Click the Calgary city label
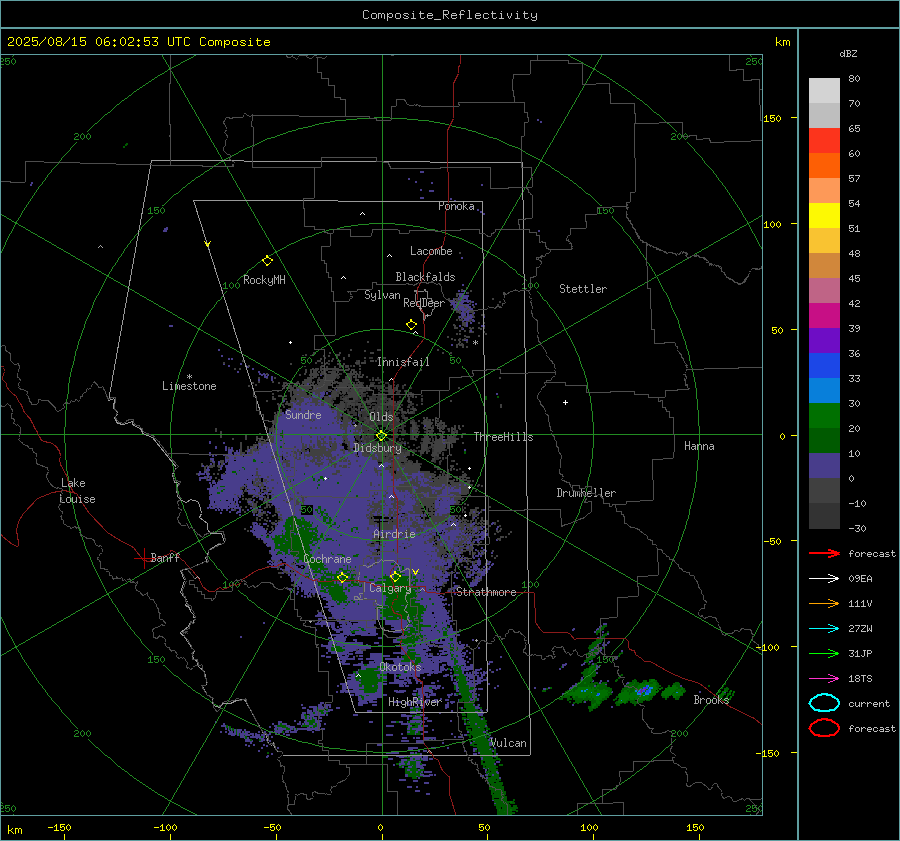The image size is (900, 841). pos(390,588)
